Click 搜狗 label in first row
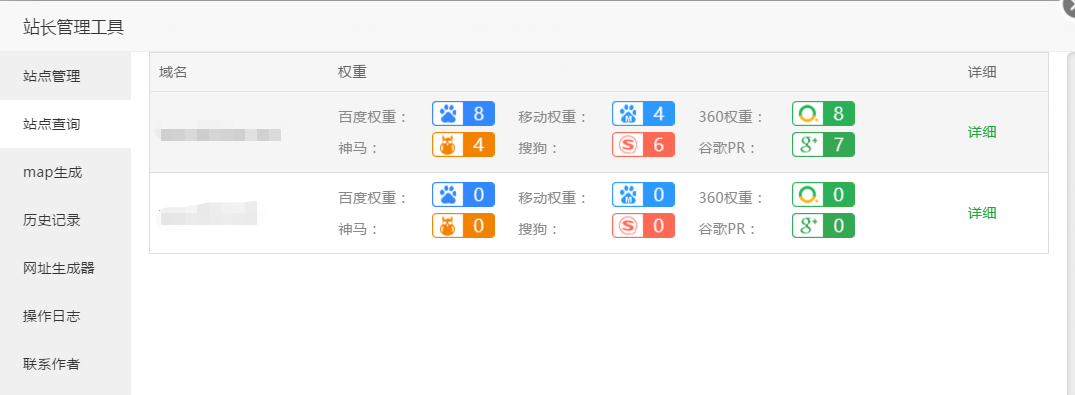Image resolution: width=1075 pixels, height=395 pixels. click(x=538, y=148)
